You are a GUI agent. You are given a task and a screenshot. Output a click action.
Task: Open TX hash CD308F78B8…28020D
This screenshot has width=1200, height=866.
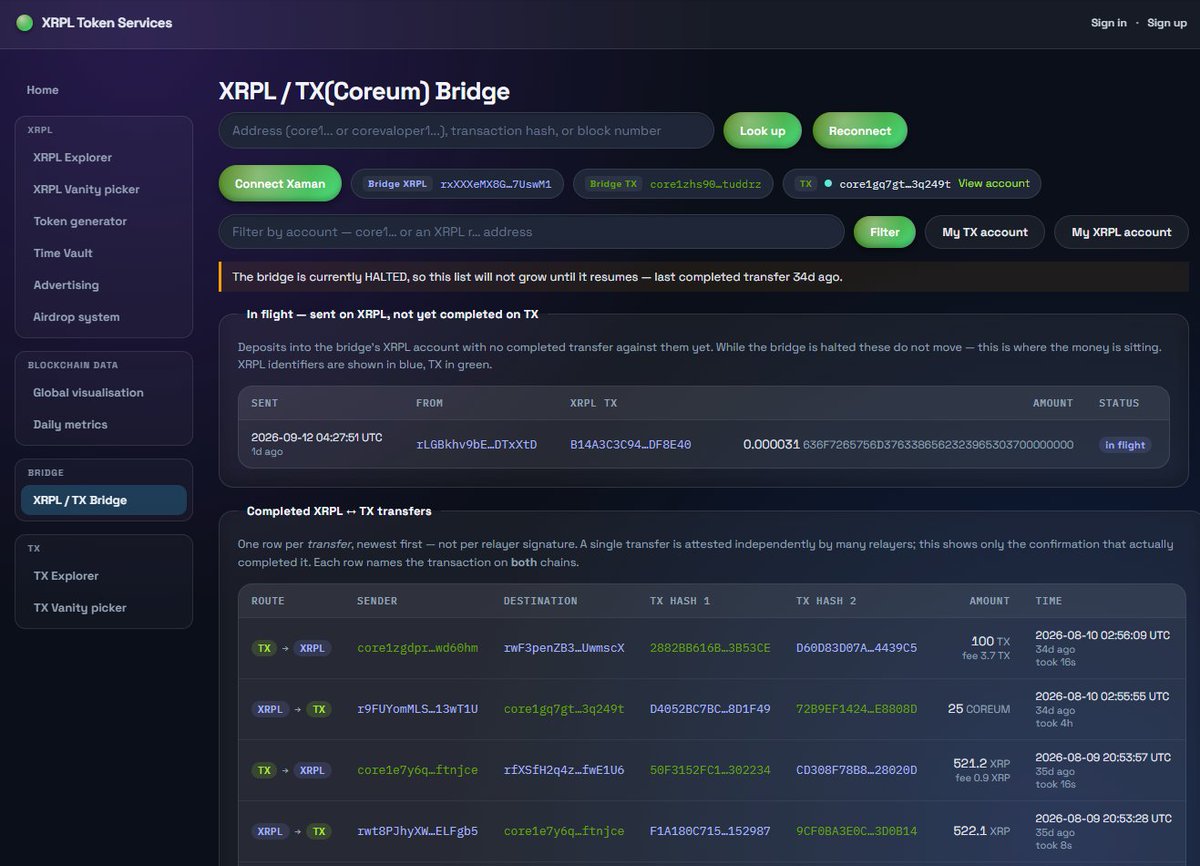[x=856, y=770]
